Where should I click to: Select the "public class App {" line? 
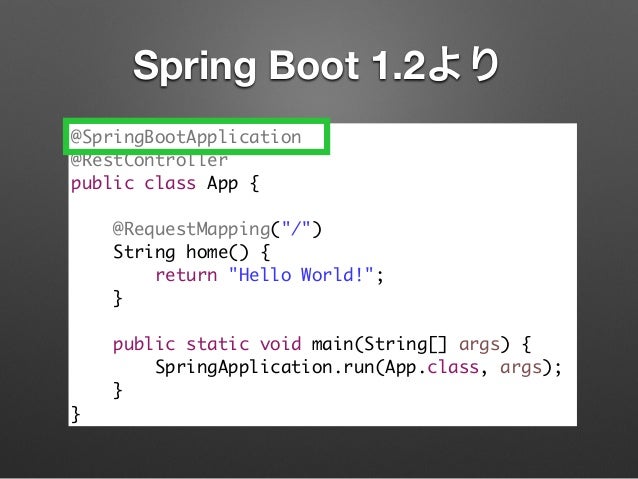coord(165,184)
